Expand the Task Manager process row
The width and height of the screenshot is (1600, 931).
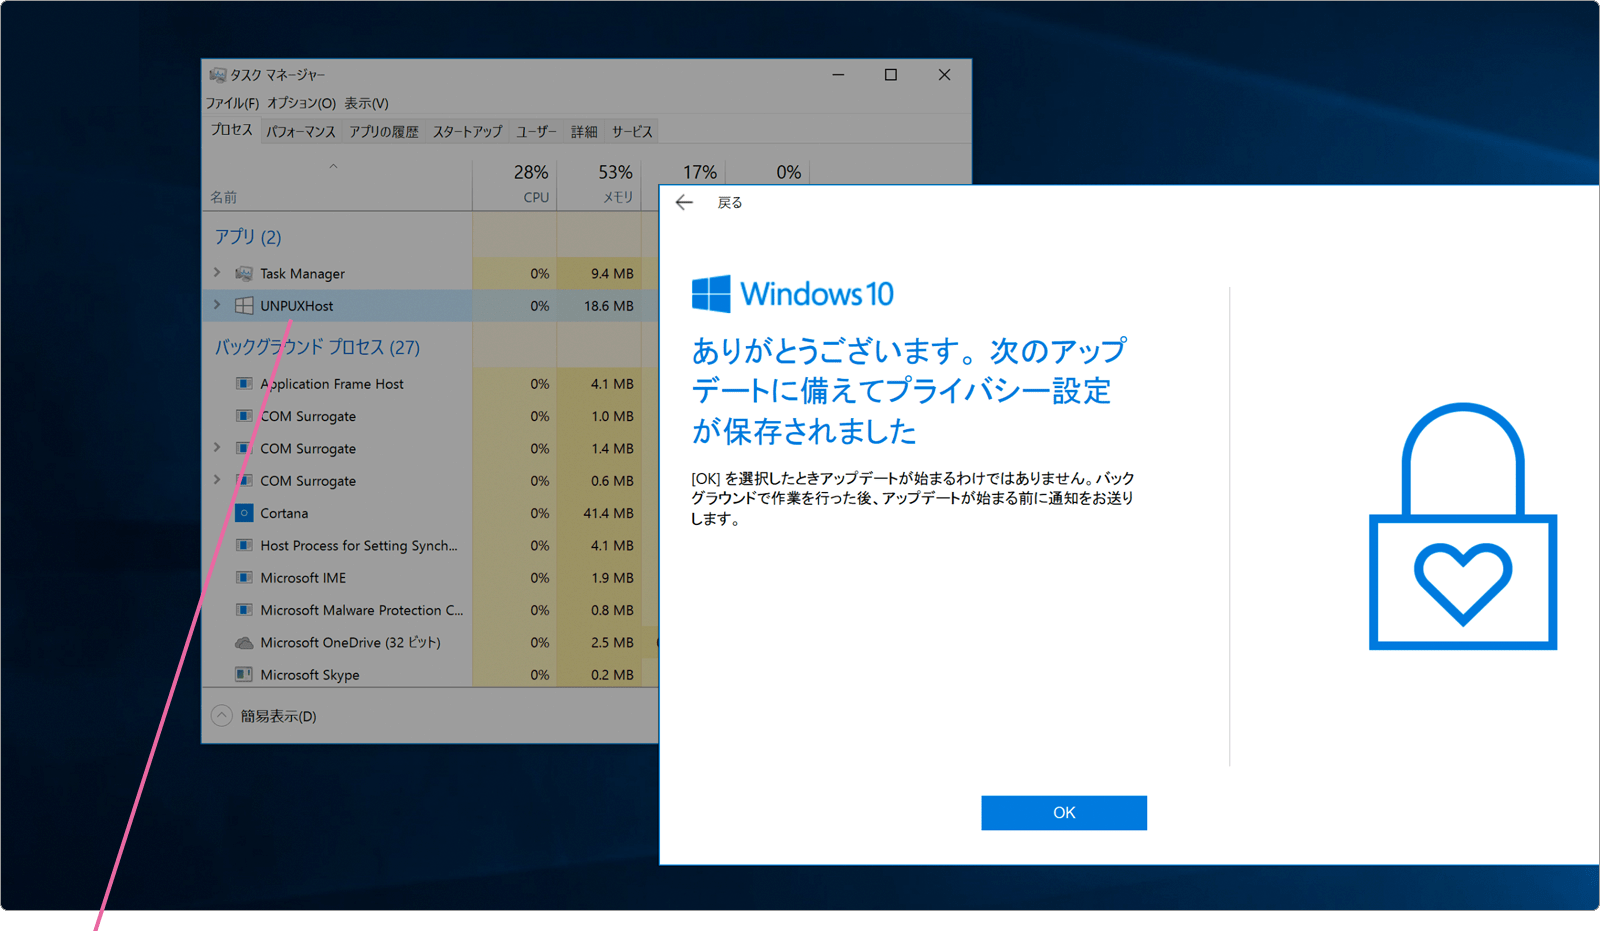(x=217, y=273)
